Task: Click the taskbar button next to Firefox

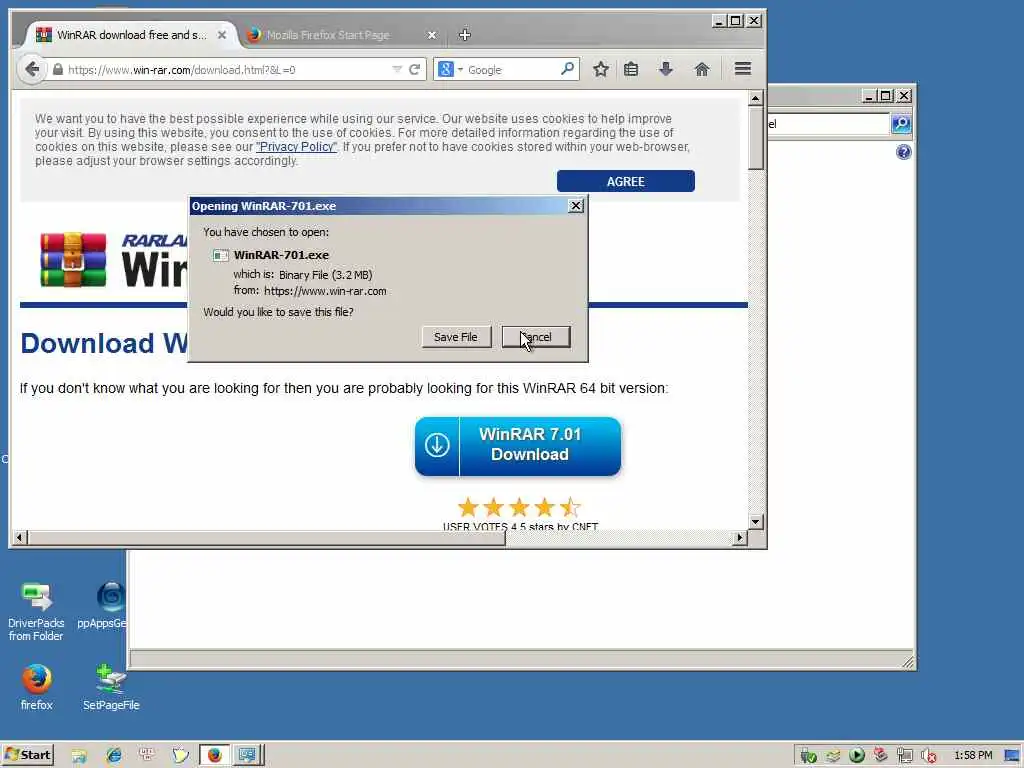Action: click(x=248, y=755)
